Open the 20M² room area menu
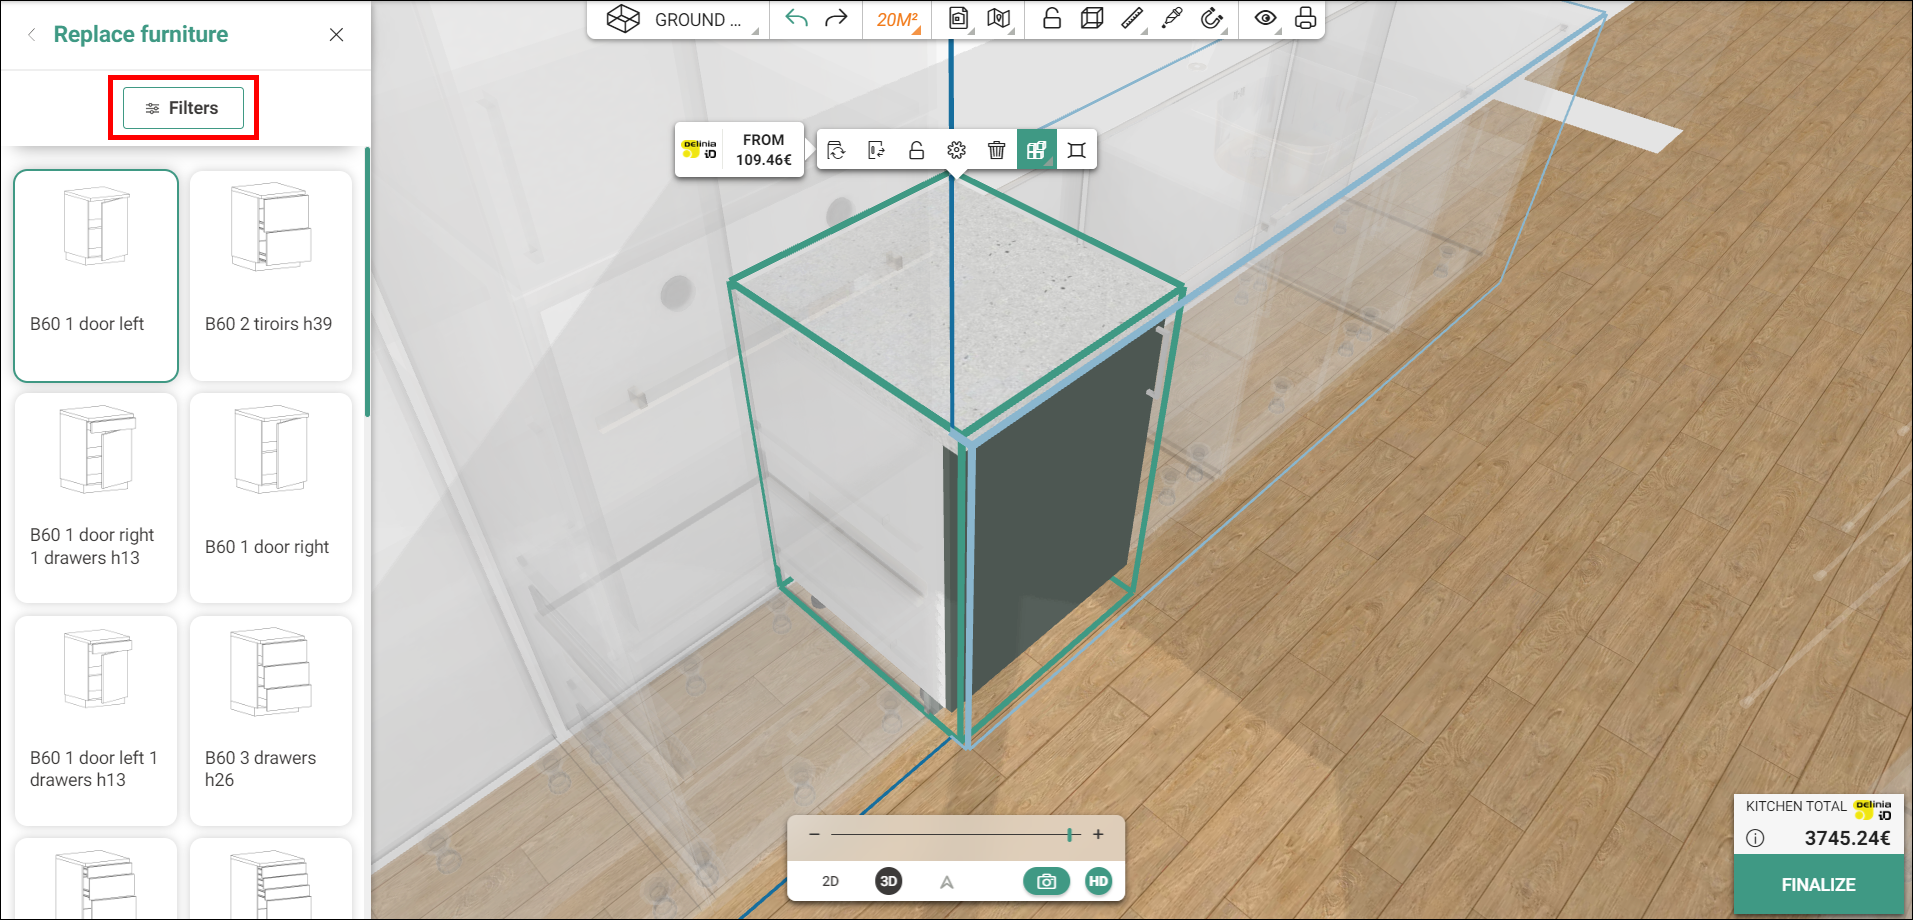Screen dimensions: 1913x920 point(897,20)
